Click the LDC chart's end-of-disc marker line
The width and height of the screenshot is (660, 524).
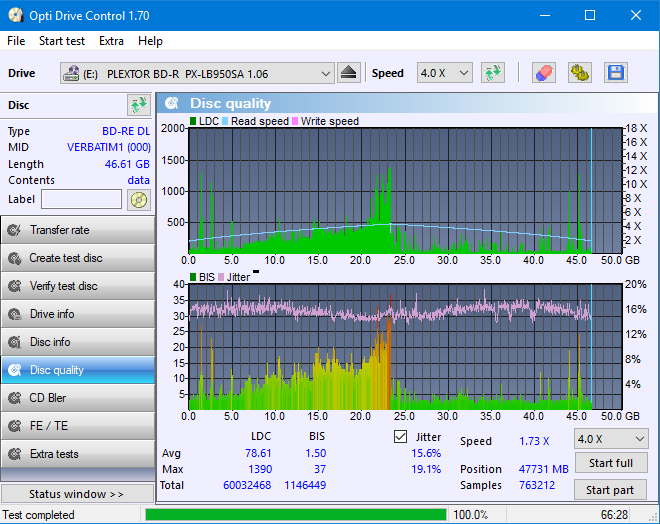(x=591, y=190)
